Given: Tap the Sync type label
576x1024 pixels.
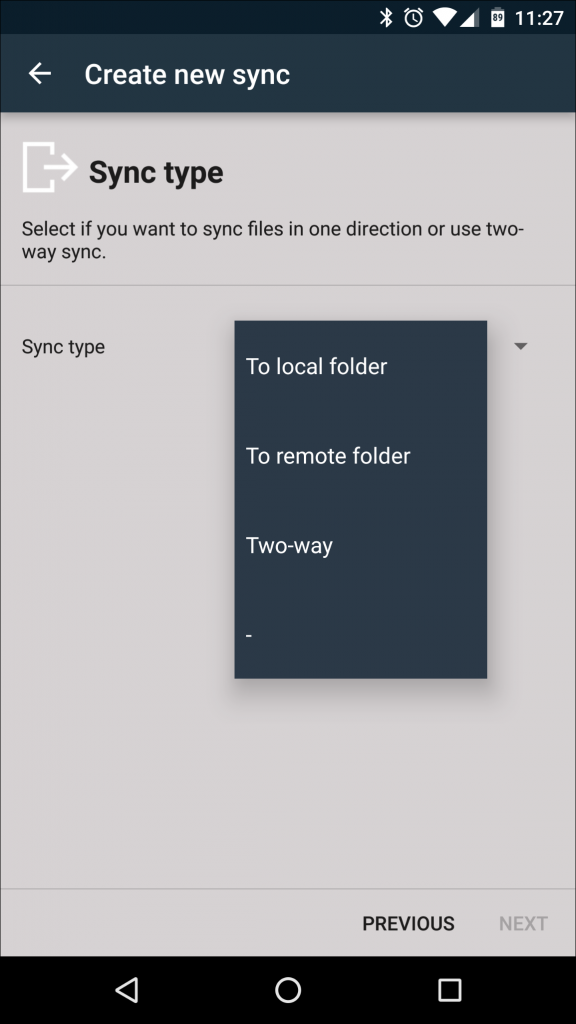Looking at the screenshot, I should 64,346.
